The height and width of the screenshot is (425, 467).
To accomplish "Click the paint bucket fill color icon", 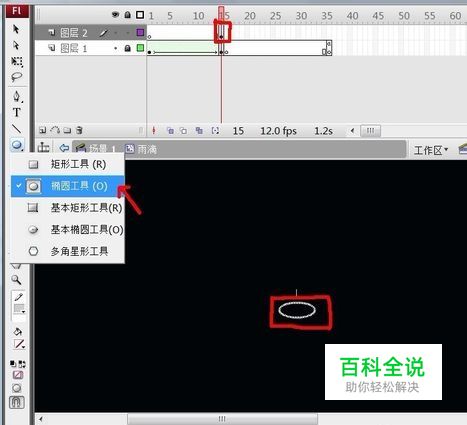I will (18, 332).
